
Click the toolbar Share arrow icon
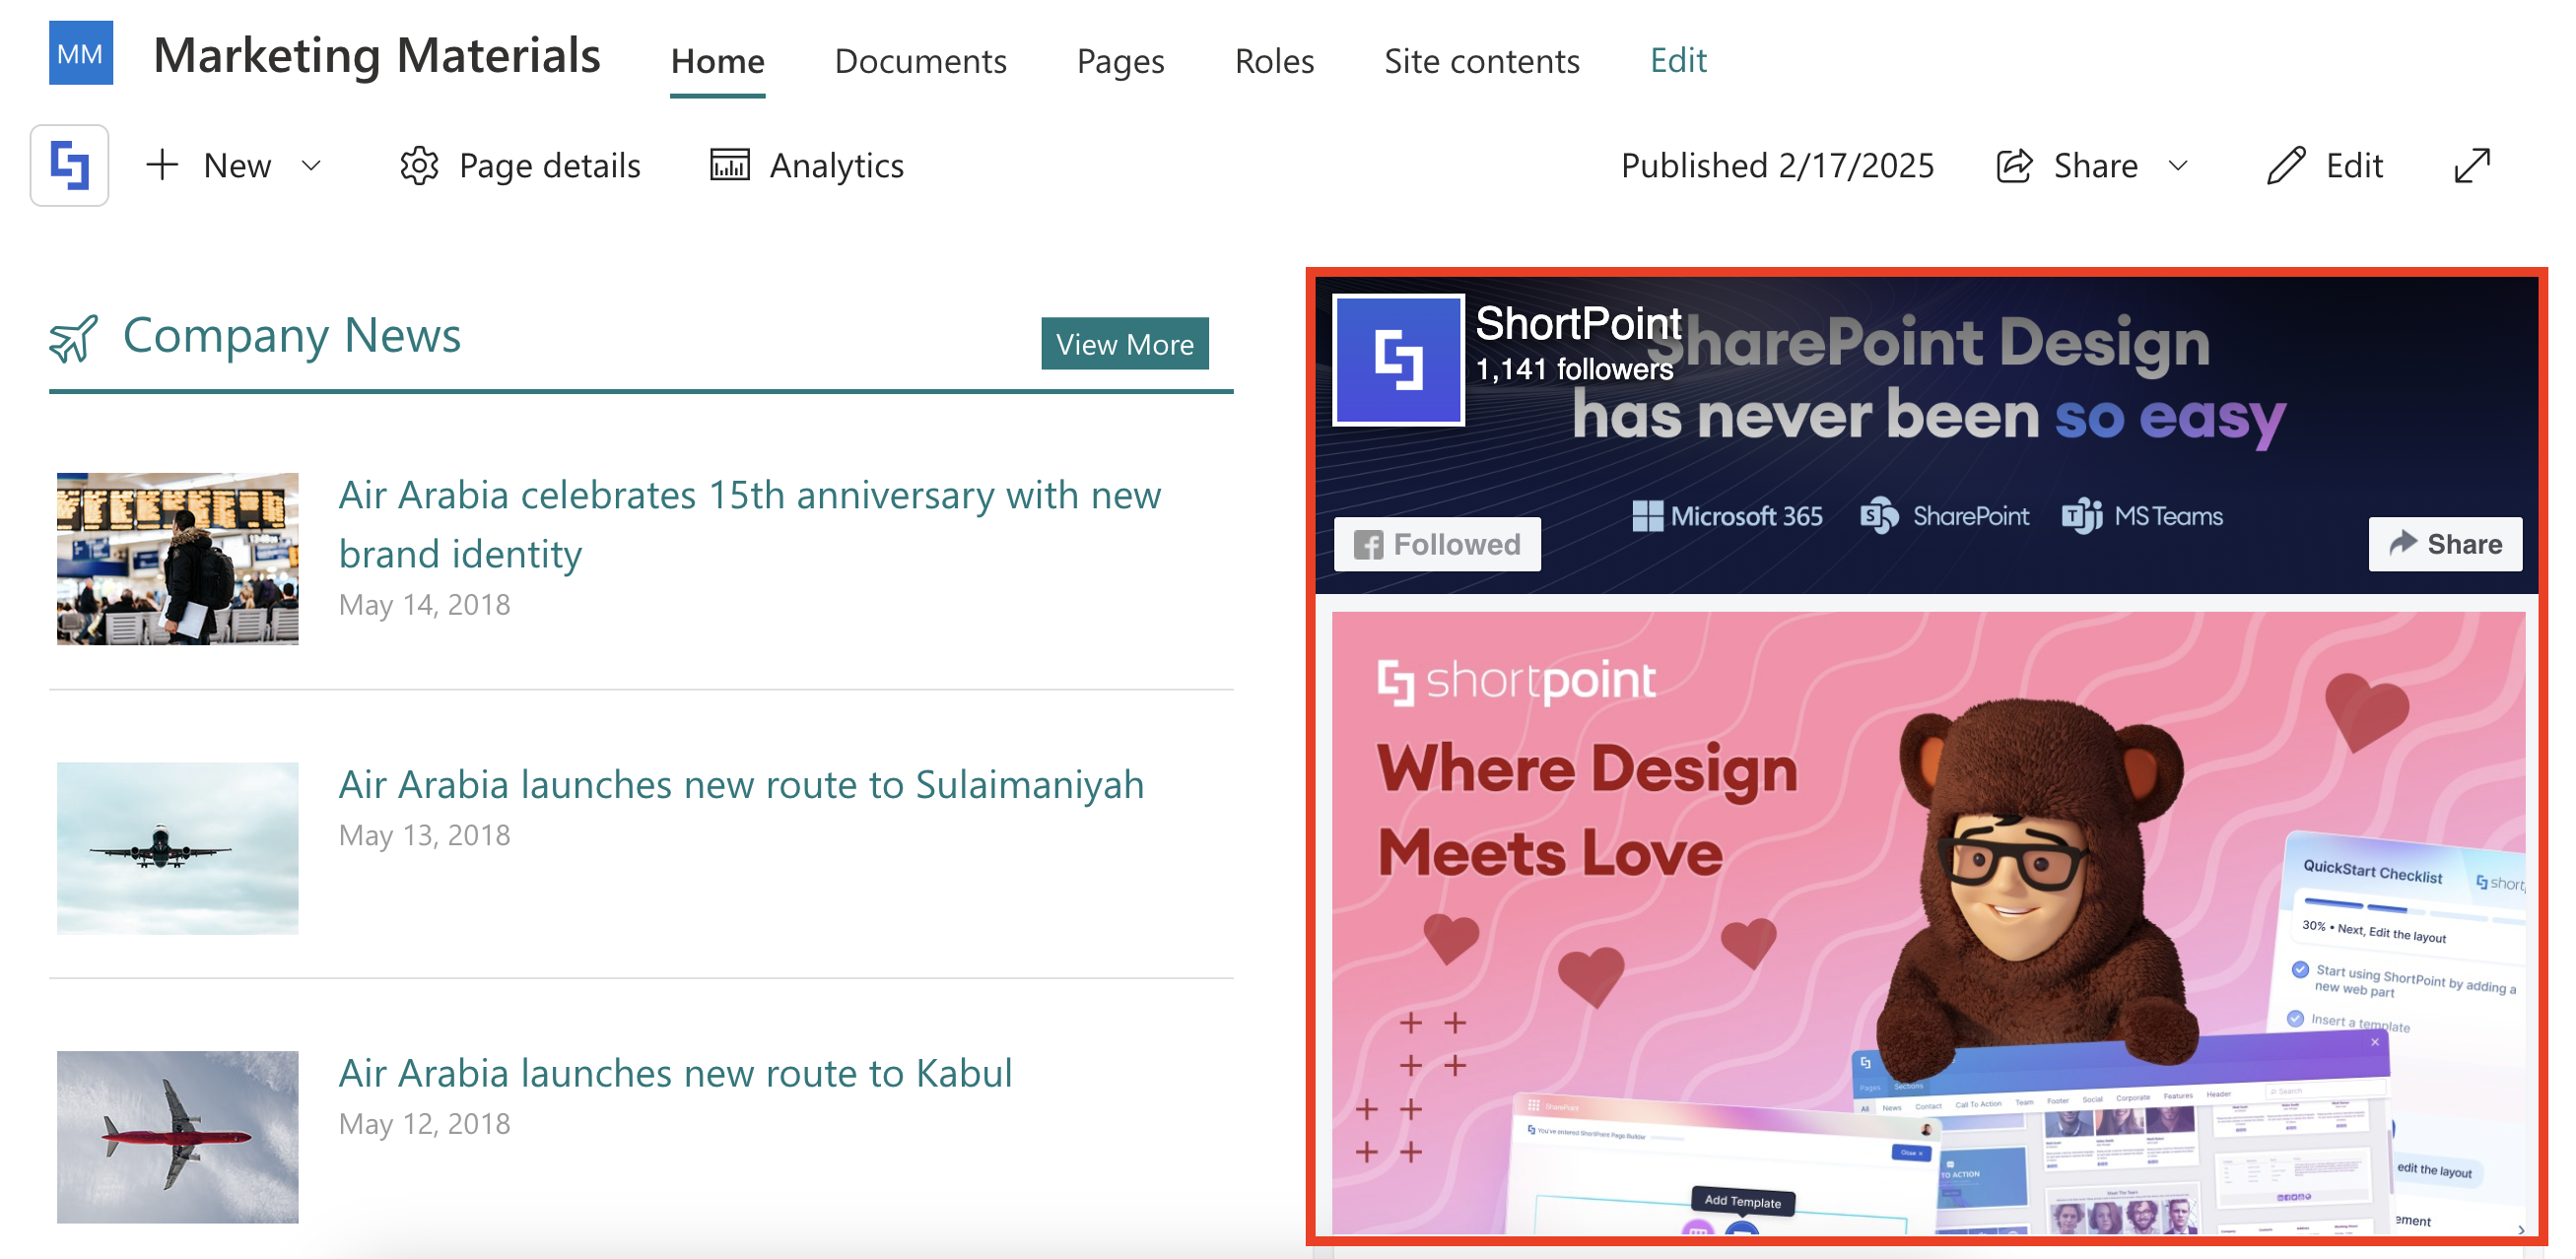pyautogui.click(x=2014, y=165)
